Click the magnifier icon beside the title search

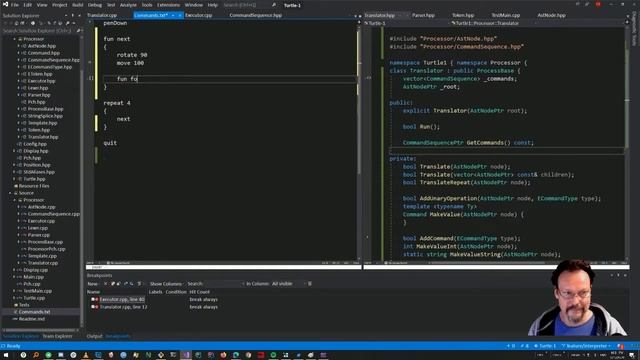[x=274, y=5]
